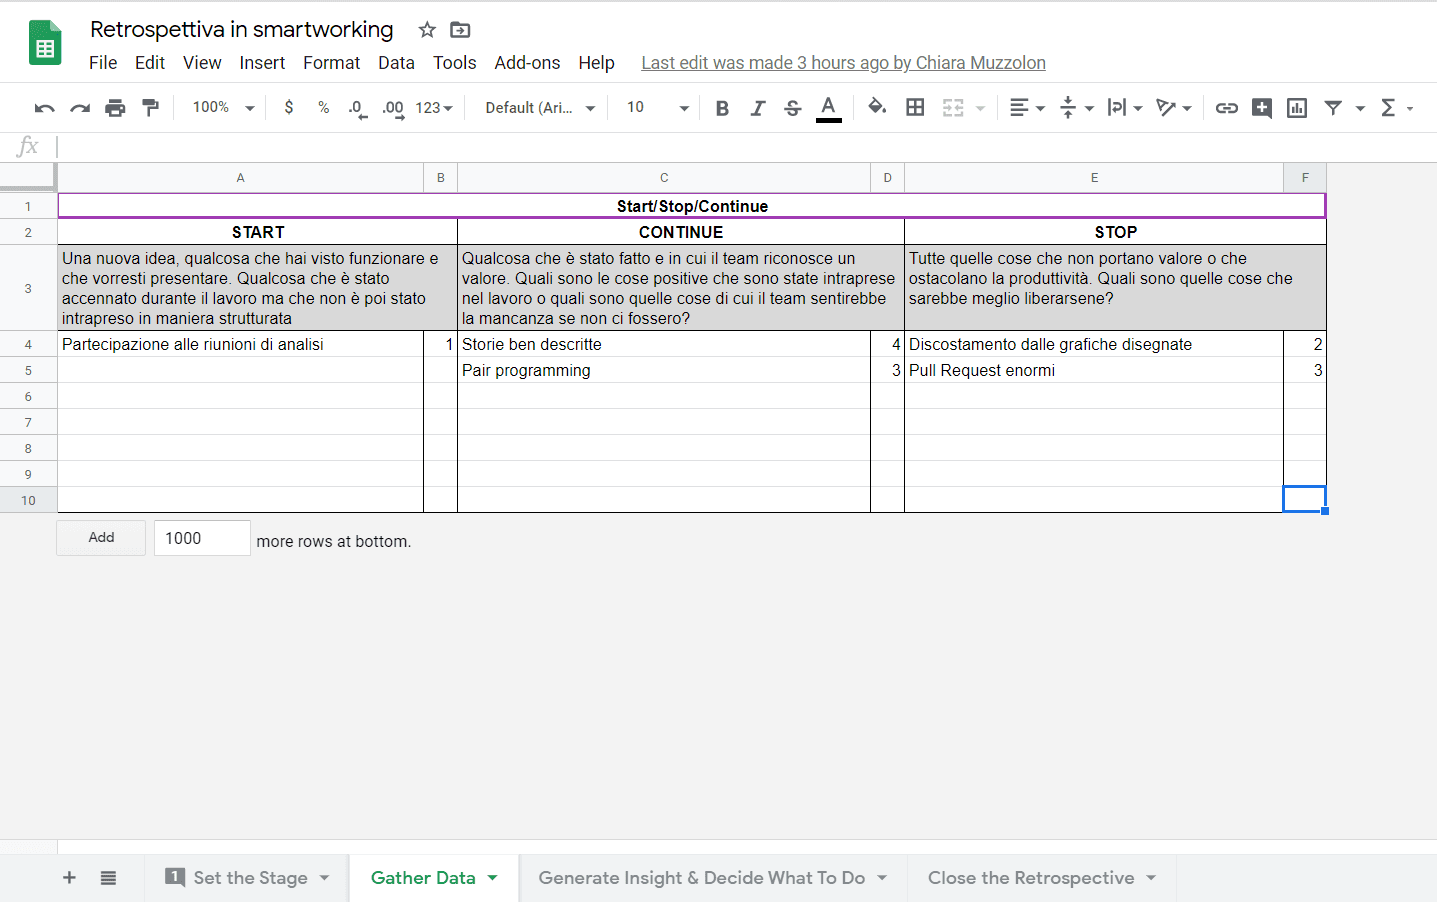Decrease decimal places icon
Image resolution: width=1437 pixels, height=902 pixels.
point(357,108)
